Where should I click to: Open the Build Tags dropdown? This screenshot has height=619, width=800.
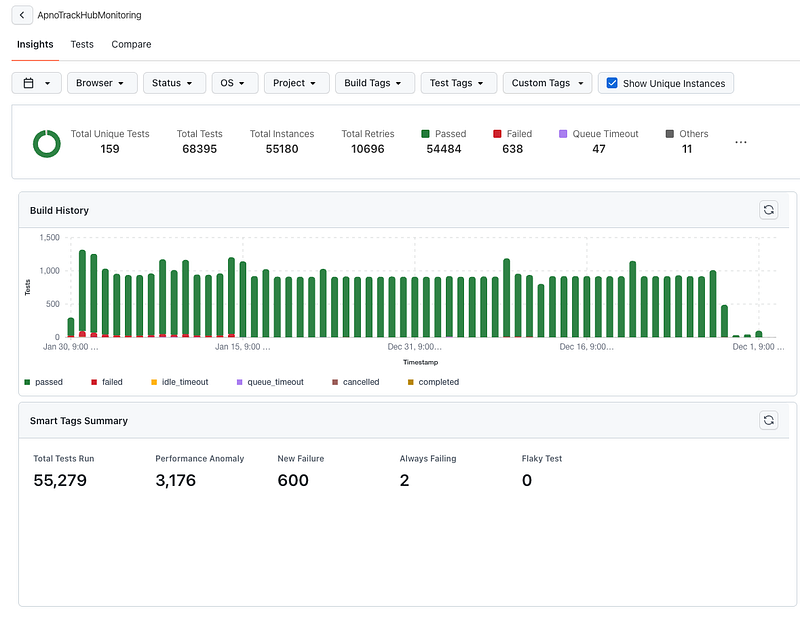click(374, 83)
